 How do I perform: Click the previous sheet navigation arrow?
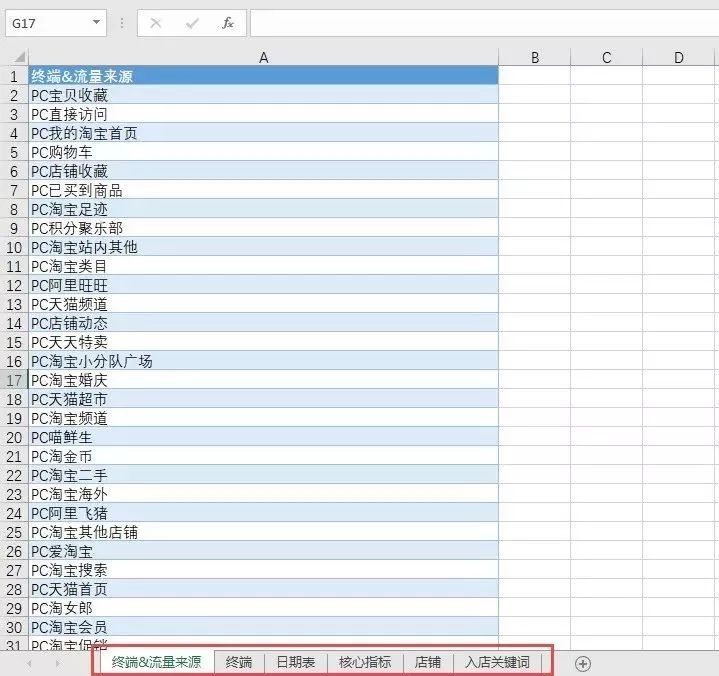29,664
